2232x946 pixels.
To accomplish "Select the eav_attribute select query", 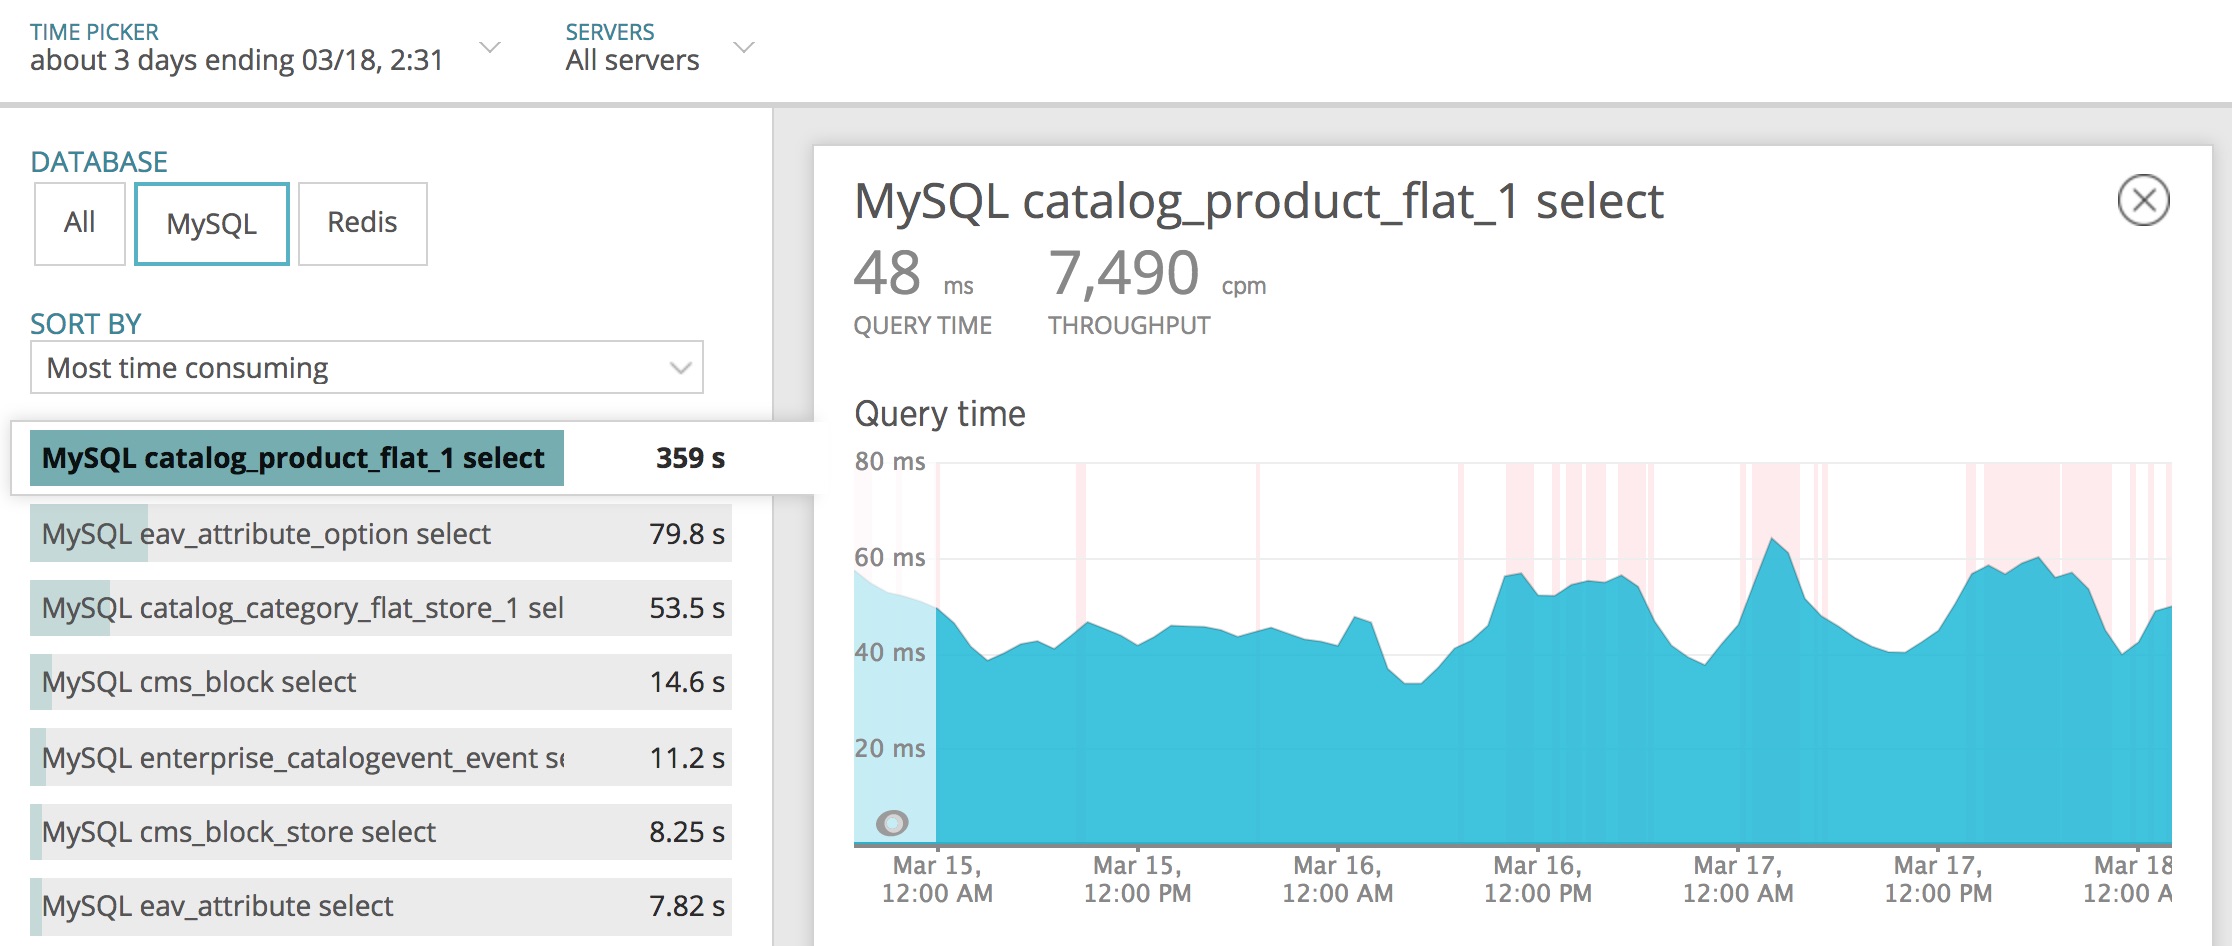I will coord(215,906).
